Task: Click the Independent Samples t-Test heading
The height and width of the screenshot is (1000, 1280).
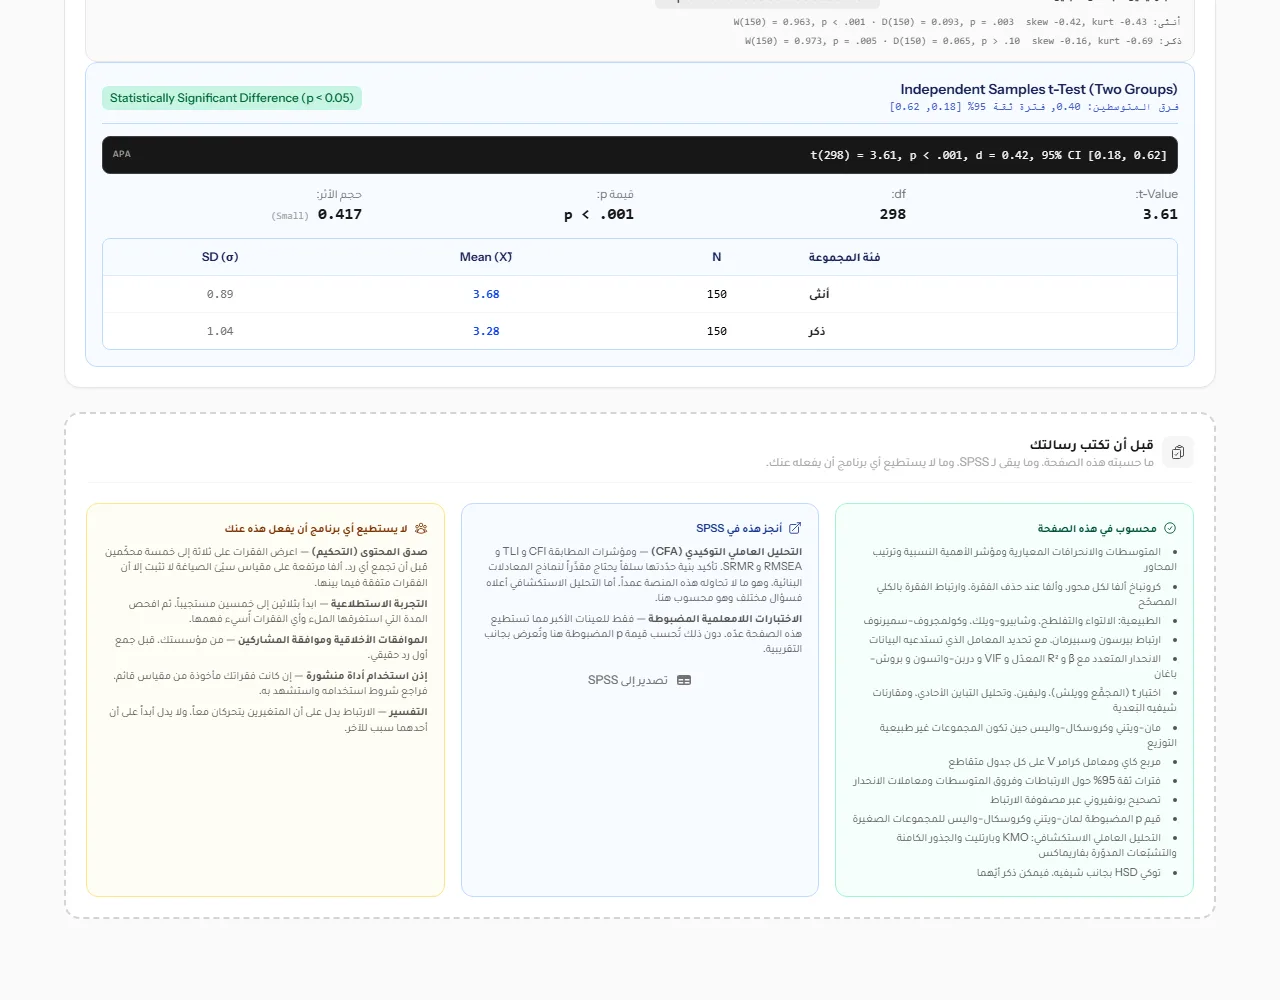Action: 1039,89
